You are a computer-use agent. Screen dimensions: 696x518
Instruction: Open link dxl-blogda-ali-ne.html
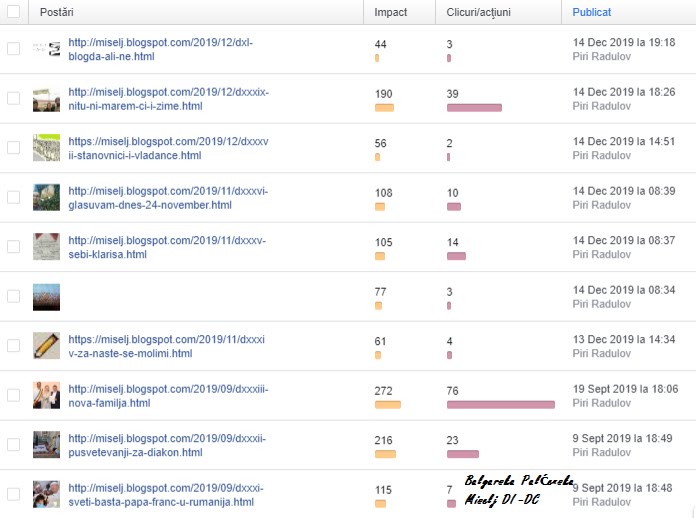[160, 49]
